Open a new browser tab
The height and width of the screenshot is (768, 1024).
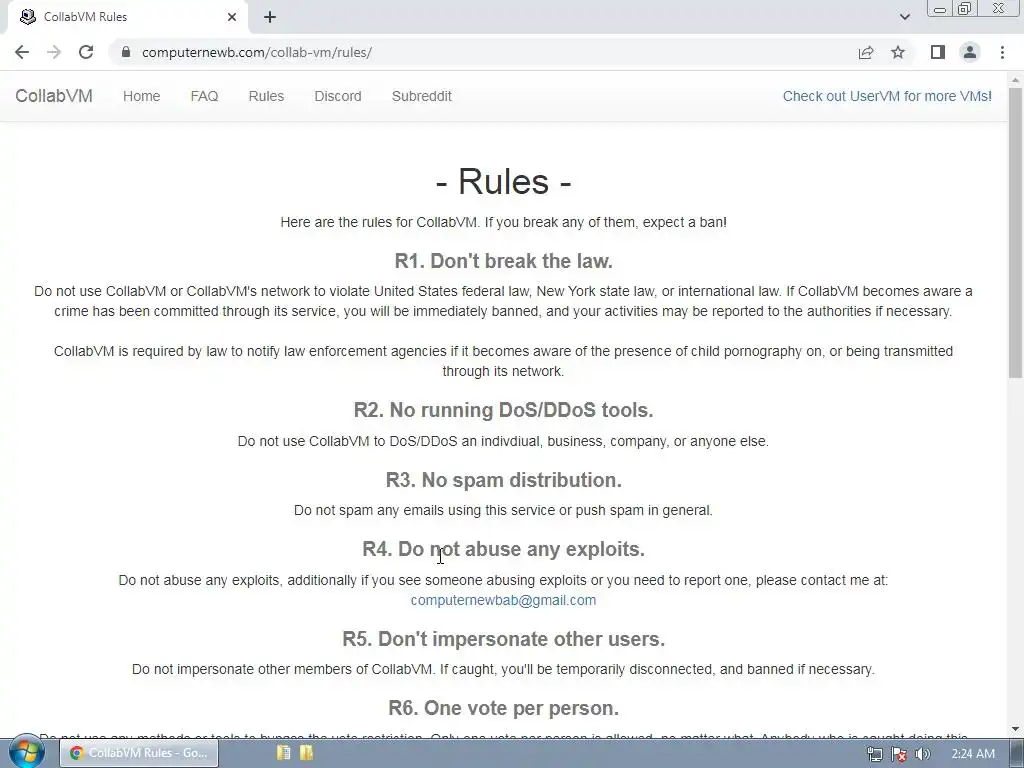coord(270,17)
